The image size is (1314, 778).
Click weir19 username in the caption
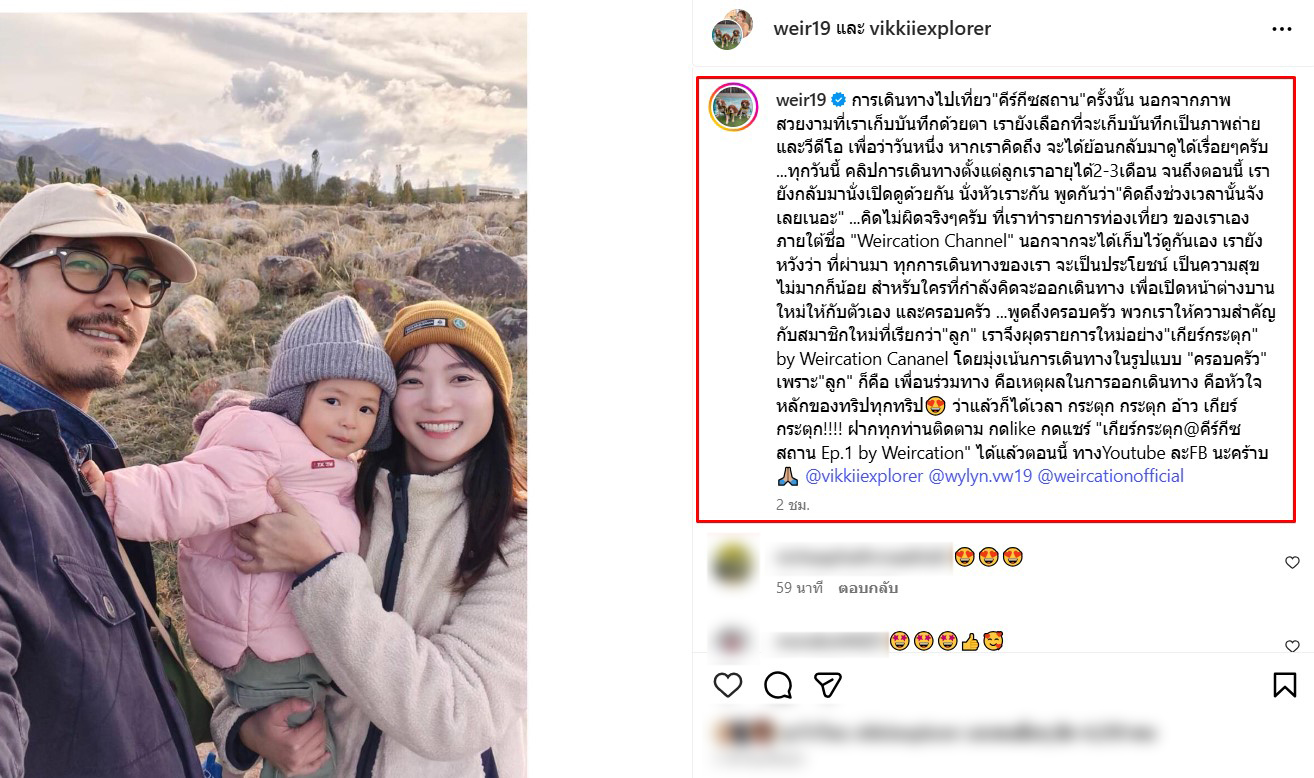pos(801,100)
